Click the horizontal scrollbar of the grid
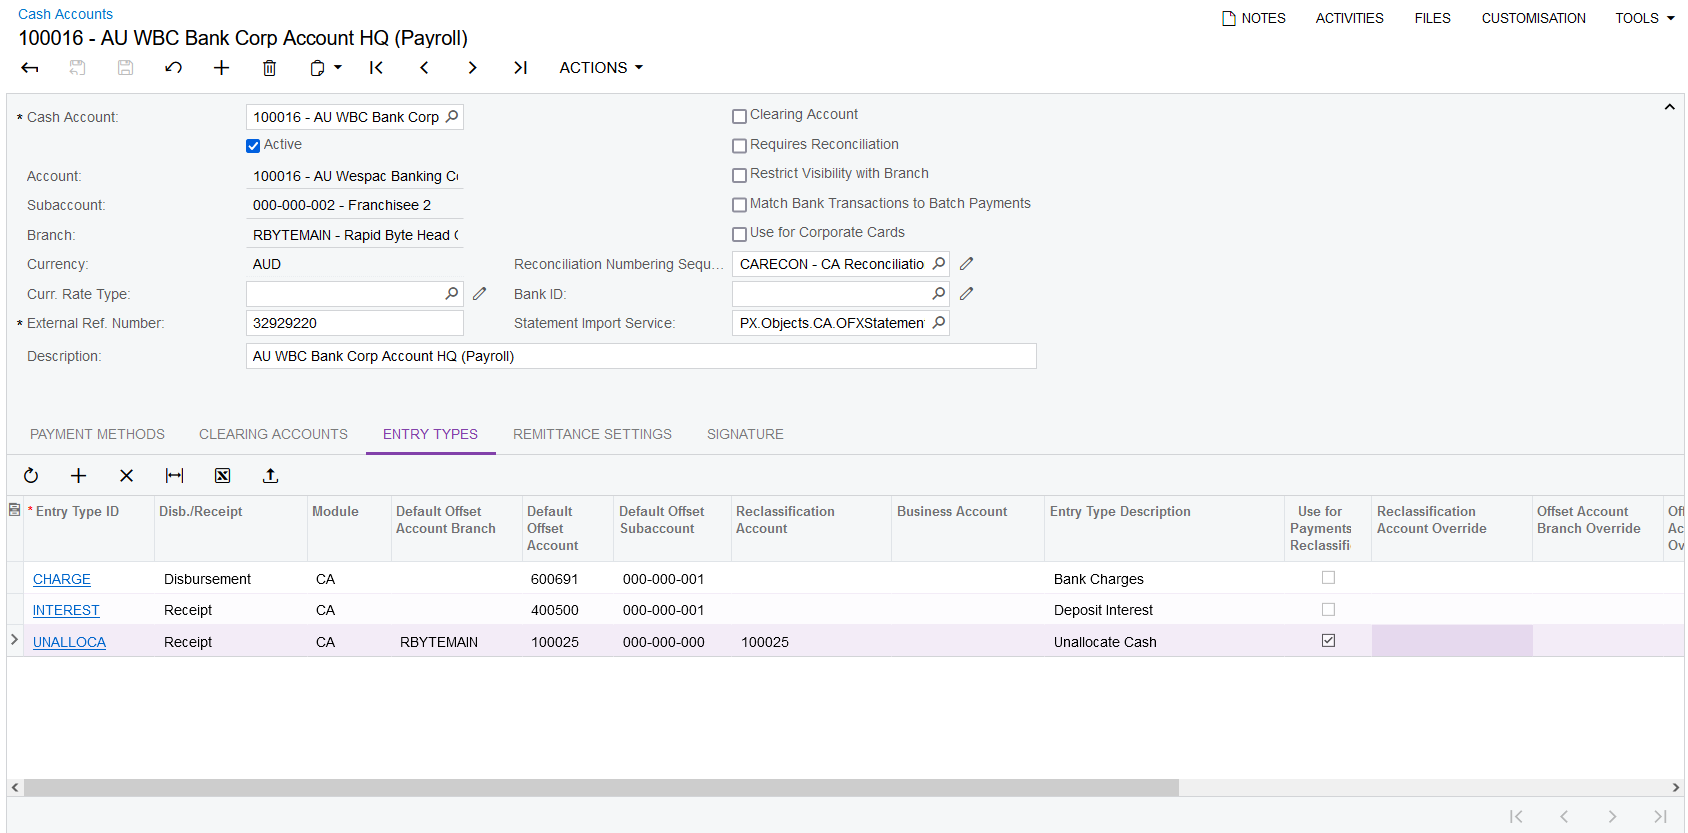The height and width of the screenshot is (833, 1688). [600, 788]
